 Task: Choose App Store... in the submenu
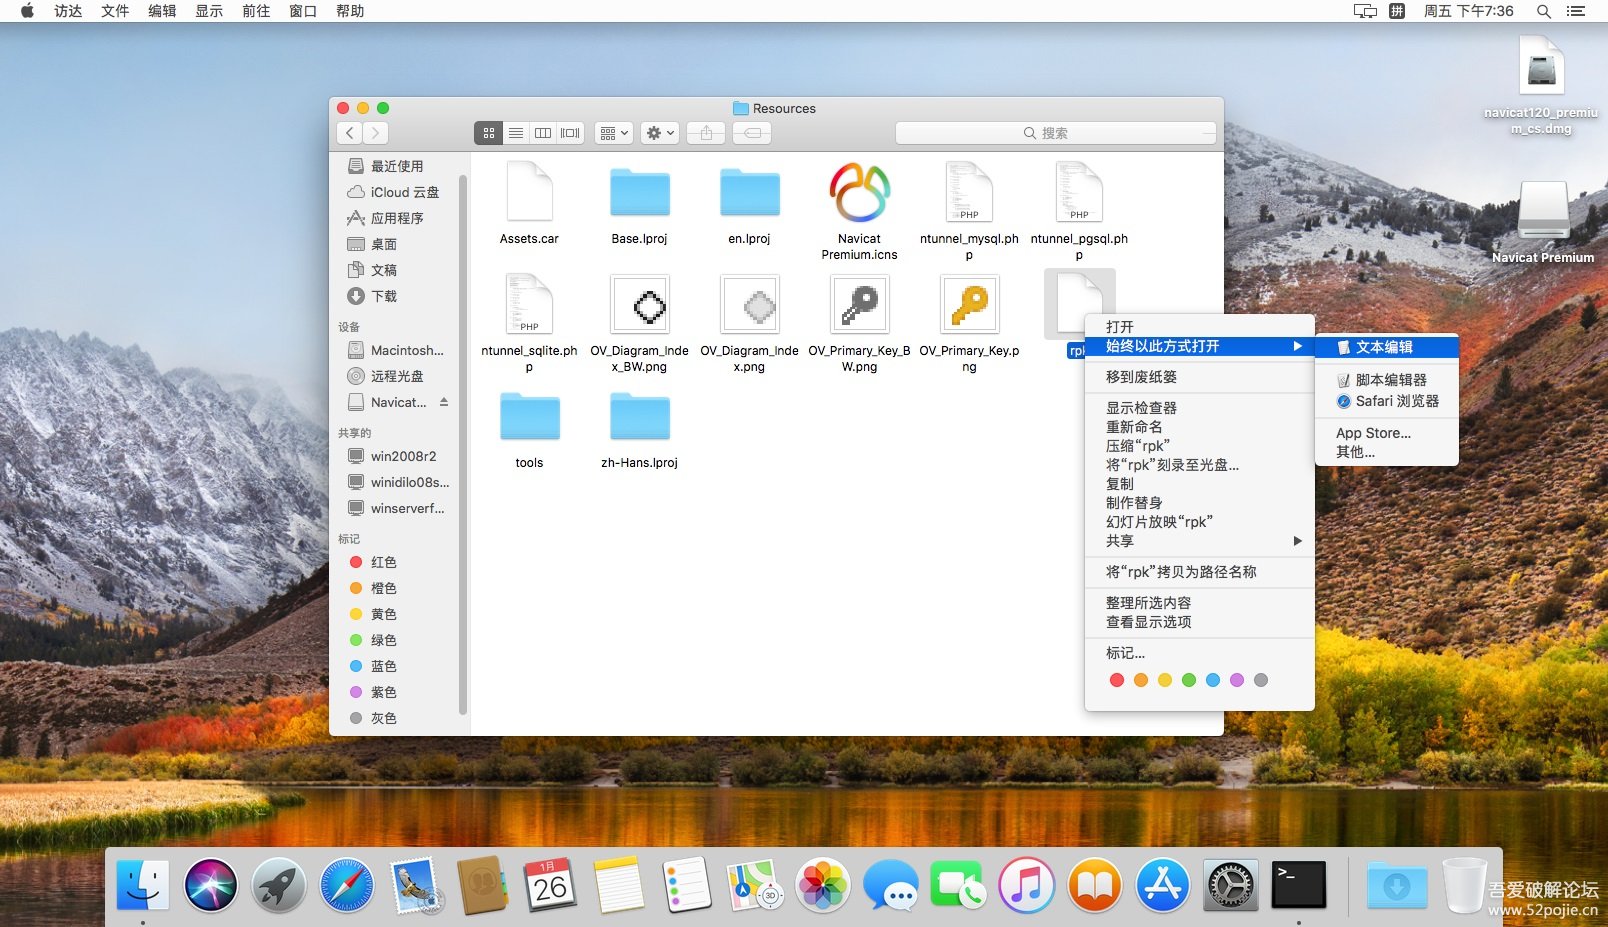coord(1386,433)
